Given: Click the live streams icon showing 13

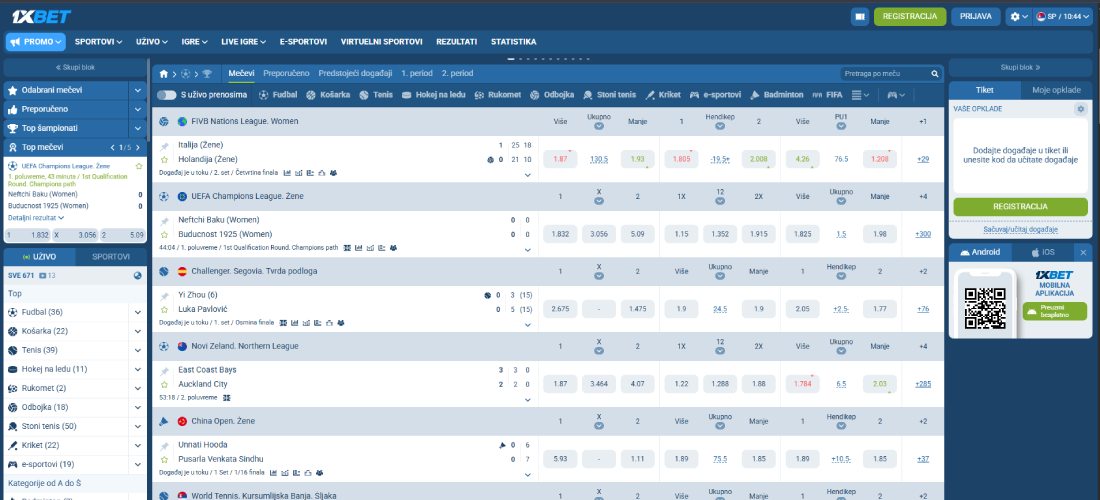Looking at the screenshot, I should point(48,276).
